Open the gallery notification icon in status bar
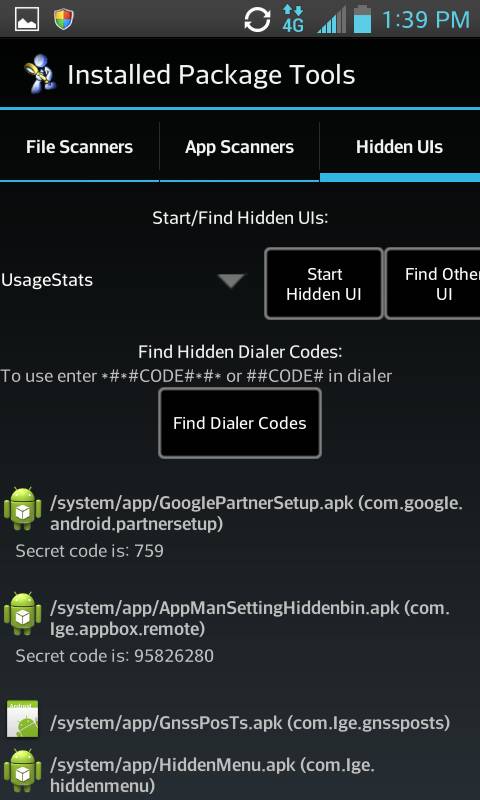 [27, 19]
